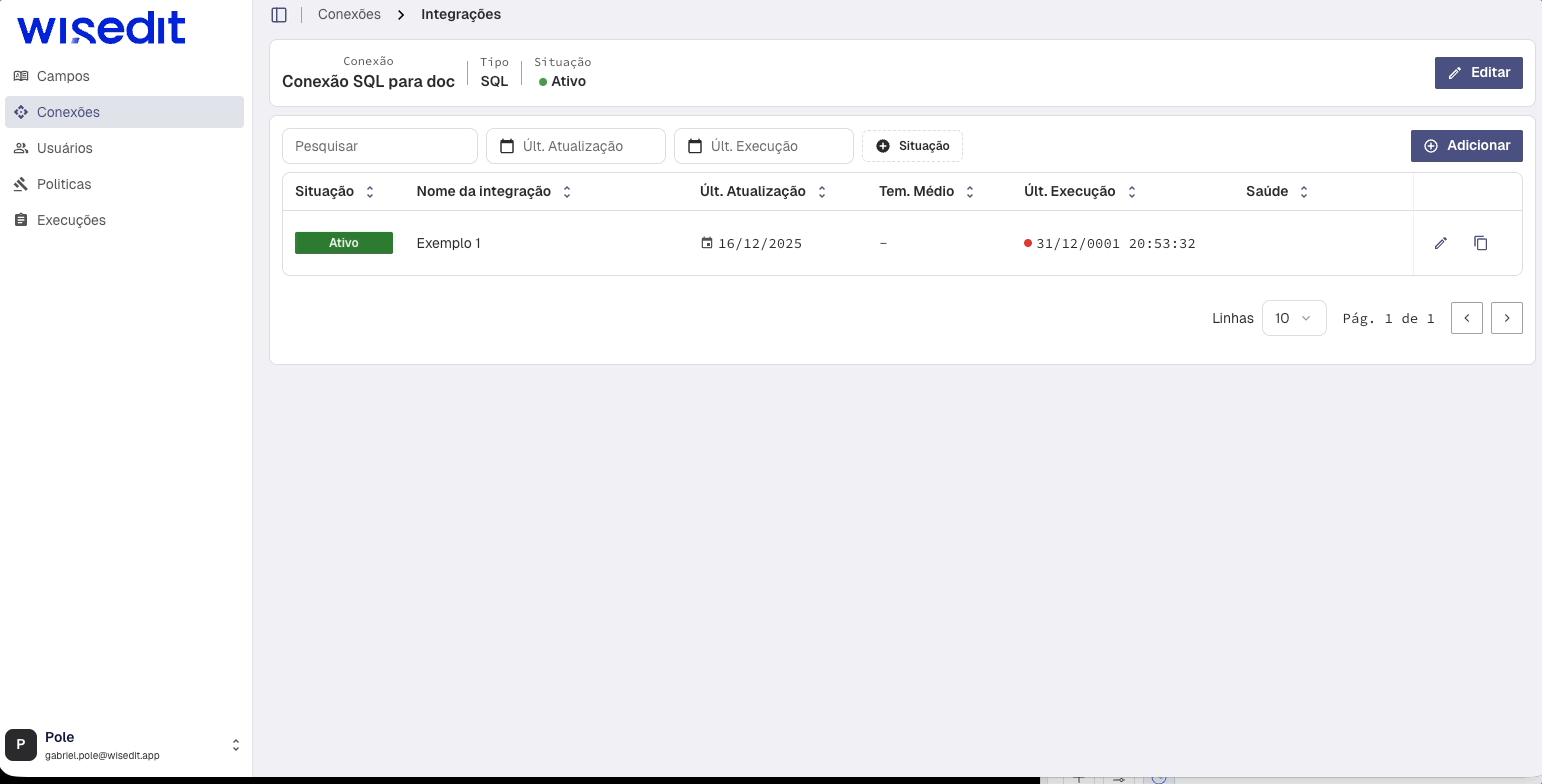Click the Wisedit logo
This screenshot has height=784, width=1542.
(102, 30)
